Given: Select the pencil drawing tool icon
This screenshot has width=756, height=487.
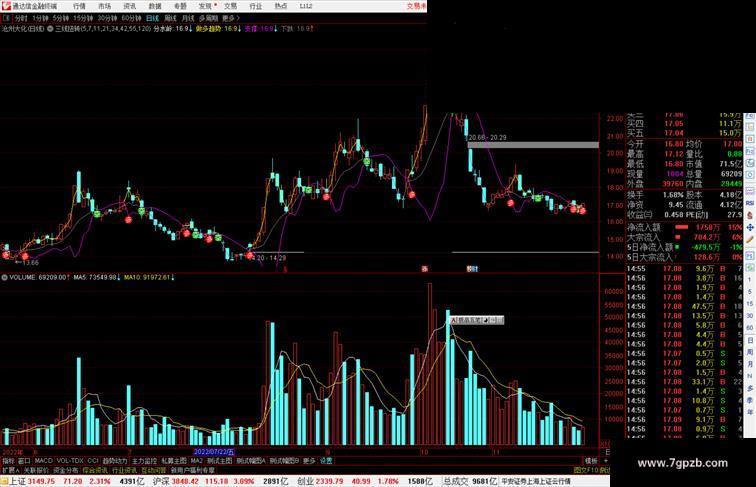Looking at the screenshot, I should point(750,239).
